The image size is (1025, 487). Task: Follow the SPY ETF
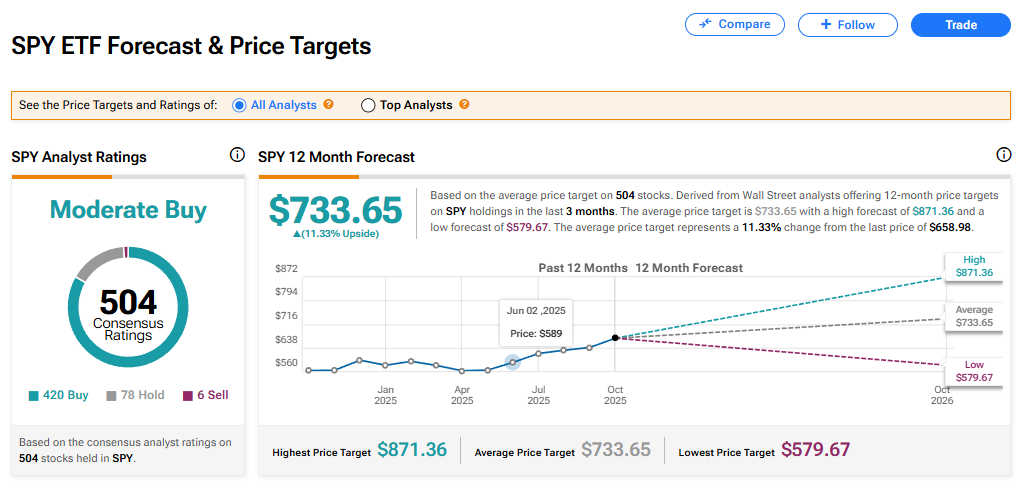point(846,24)
